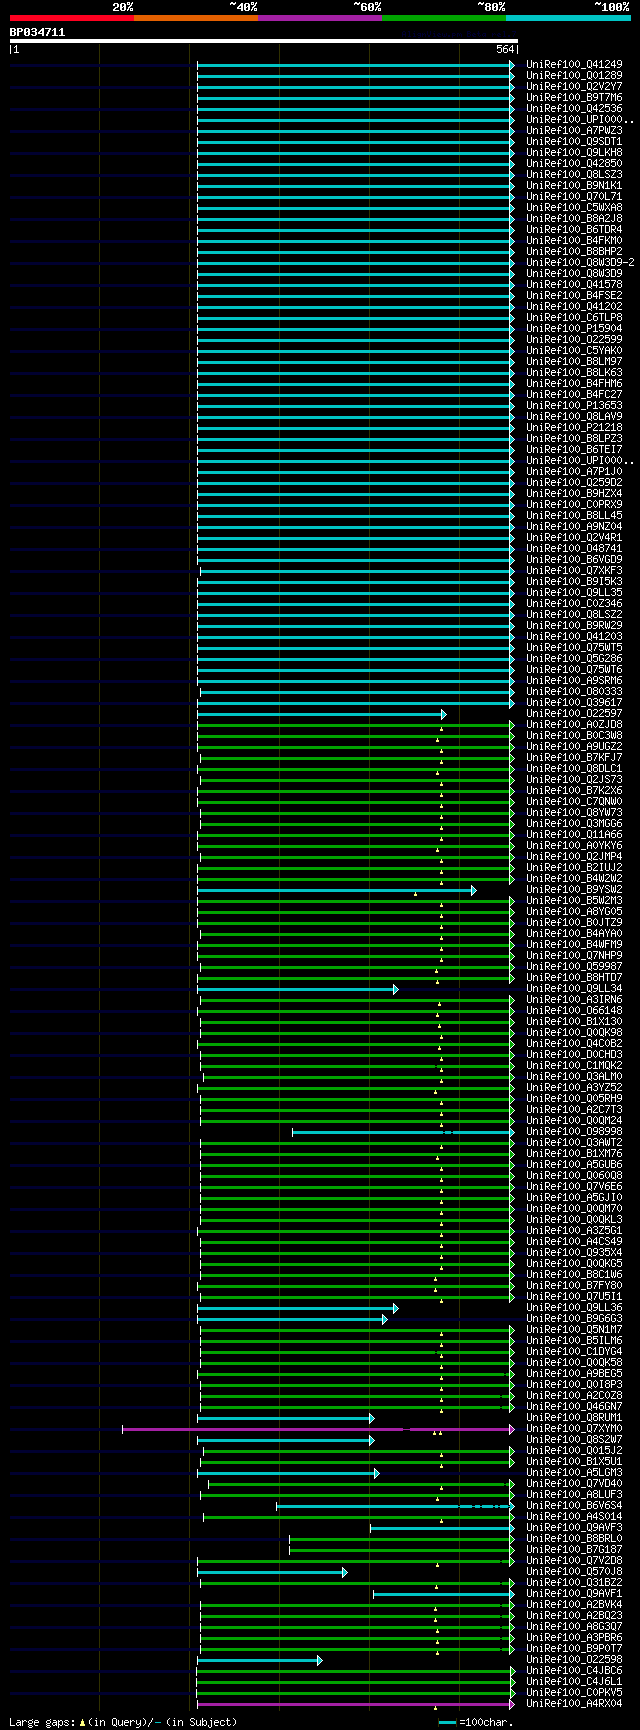
Task: Click the green ~80% identity legend segment
Action: click(444, 18)
